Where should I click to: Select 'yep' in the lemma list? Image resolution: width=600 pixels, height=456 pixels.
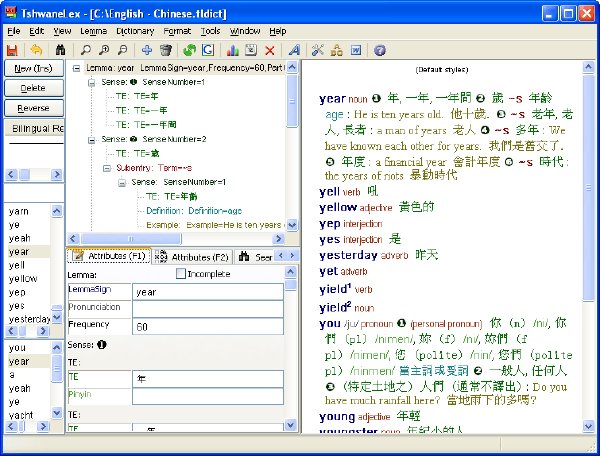coord(17,293)
